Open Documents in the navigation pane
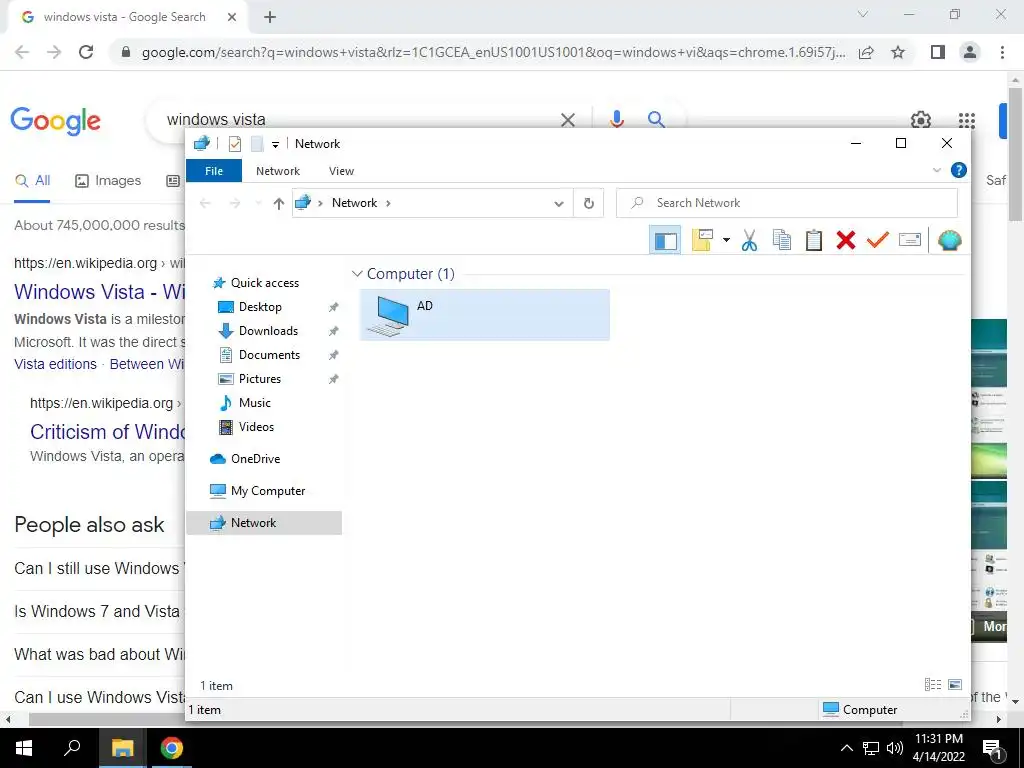Image resolution: width=1024 pixels, height=768 pixels. tap(269, 355)
